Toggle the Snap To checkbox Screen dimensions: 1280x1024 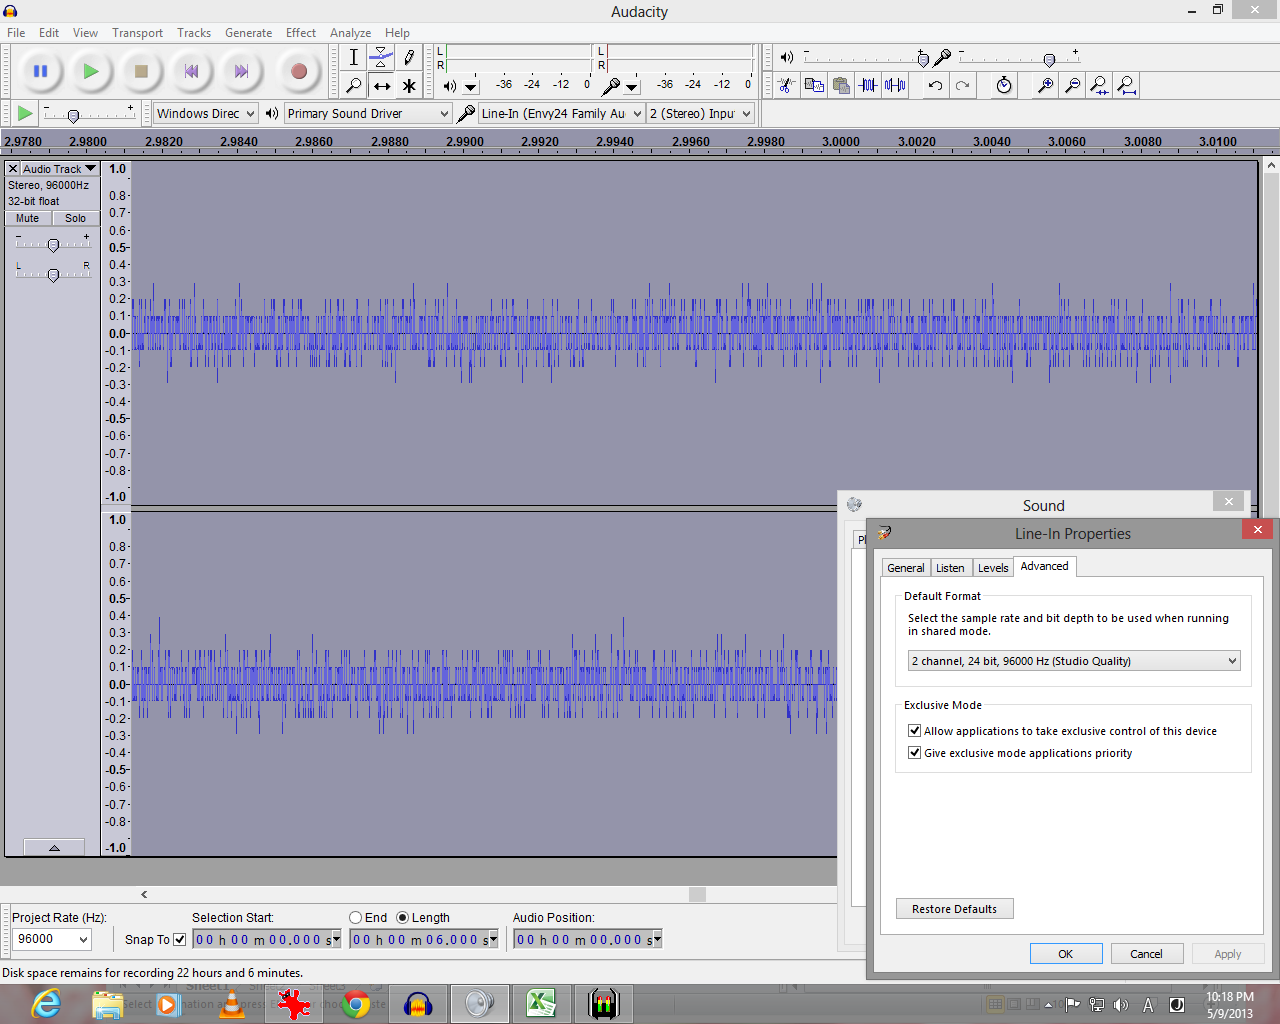180,939
